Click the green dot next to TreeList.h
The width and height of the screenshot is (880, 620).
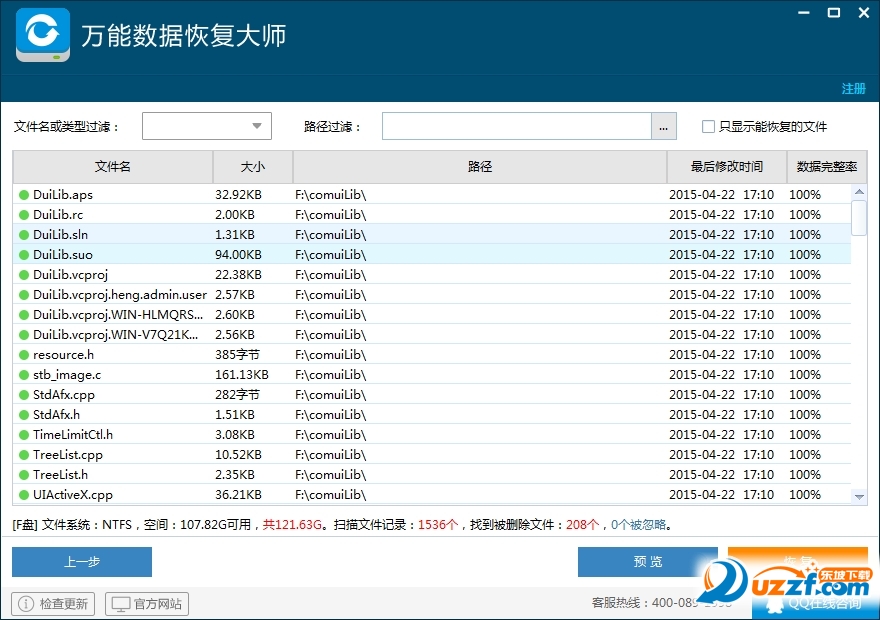pos(24,475)
